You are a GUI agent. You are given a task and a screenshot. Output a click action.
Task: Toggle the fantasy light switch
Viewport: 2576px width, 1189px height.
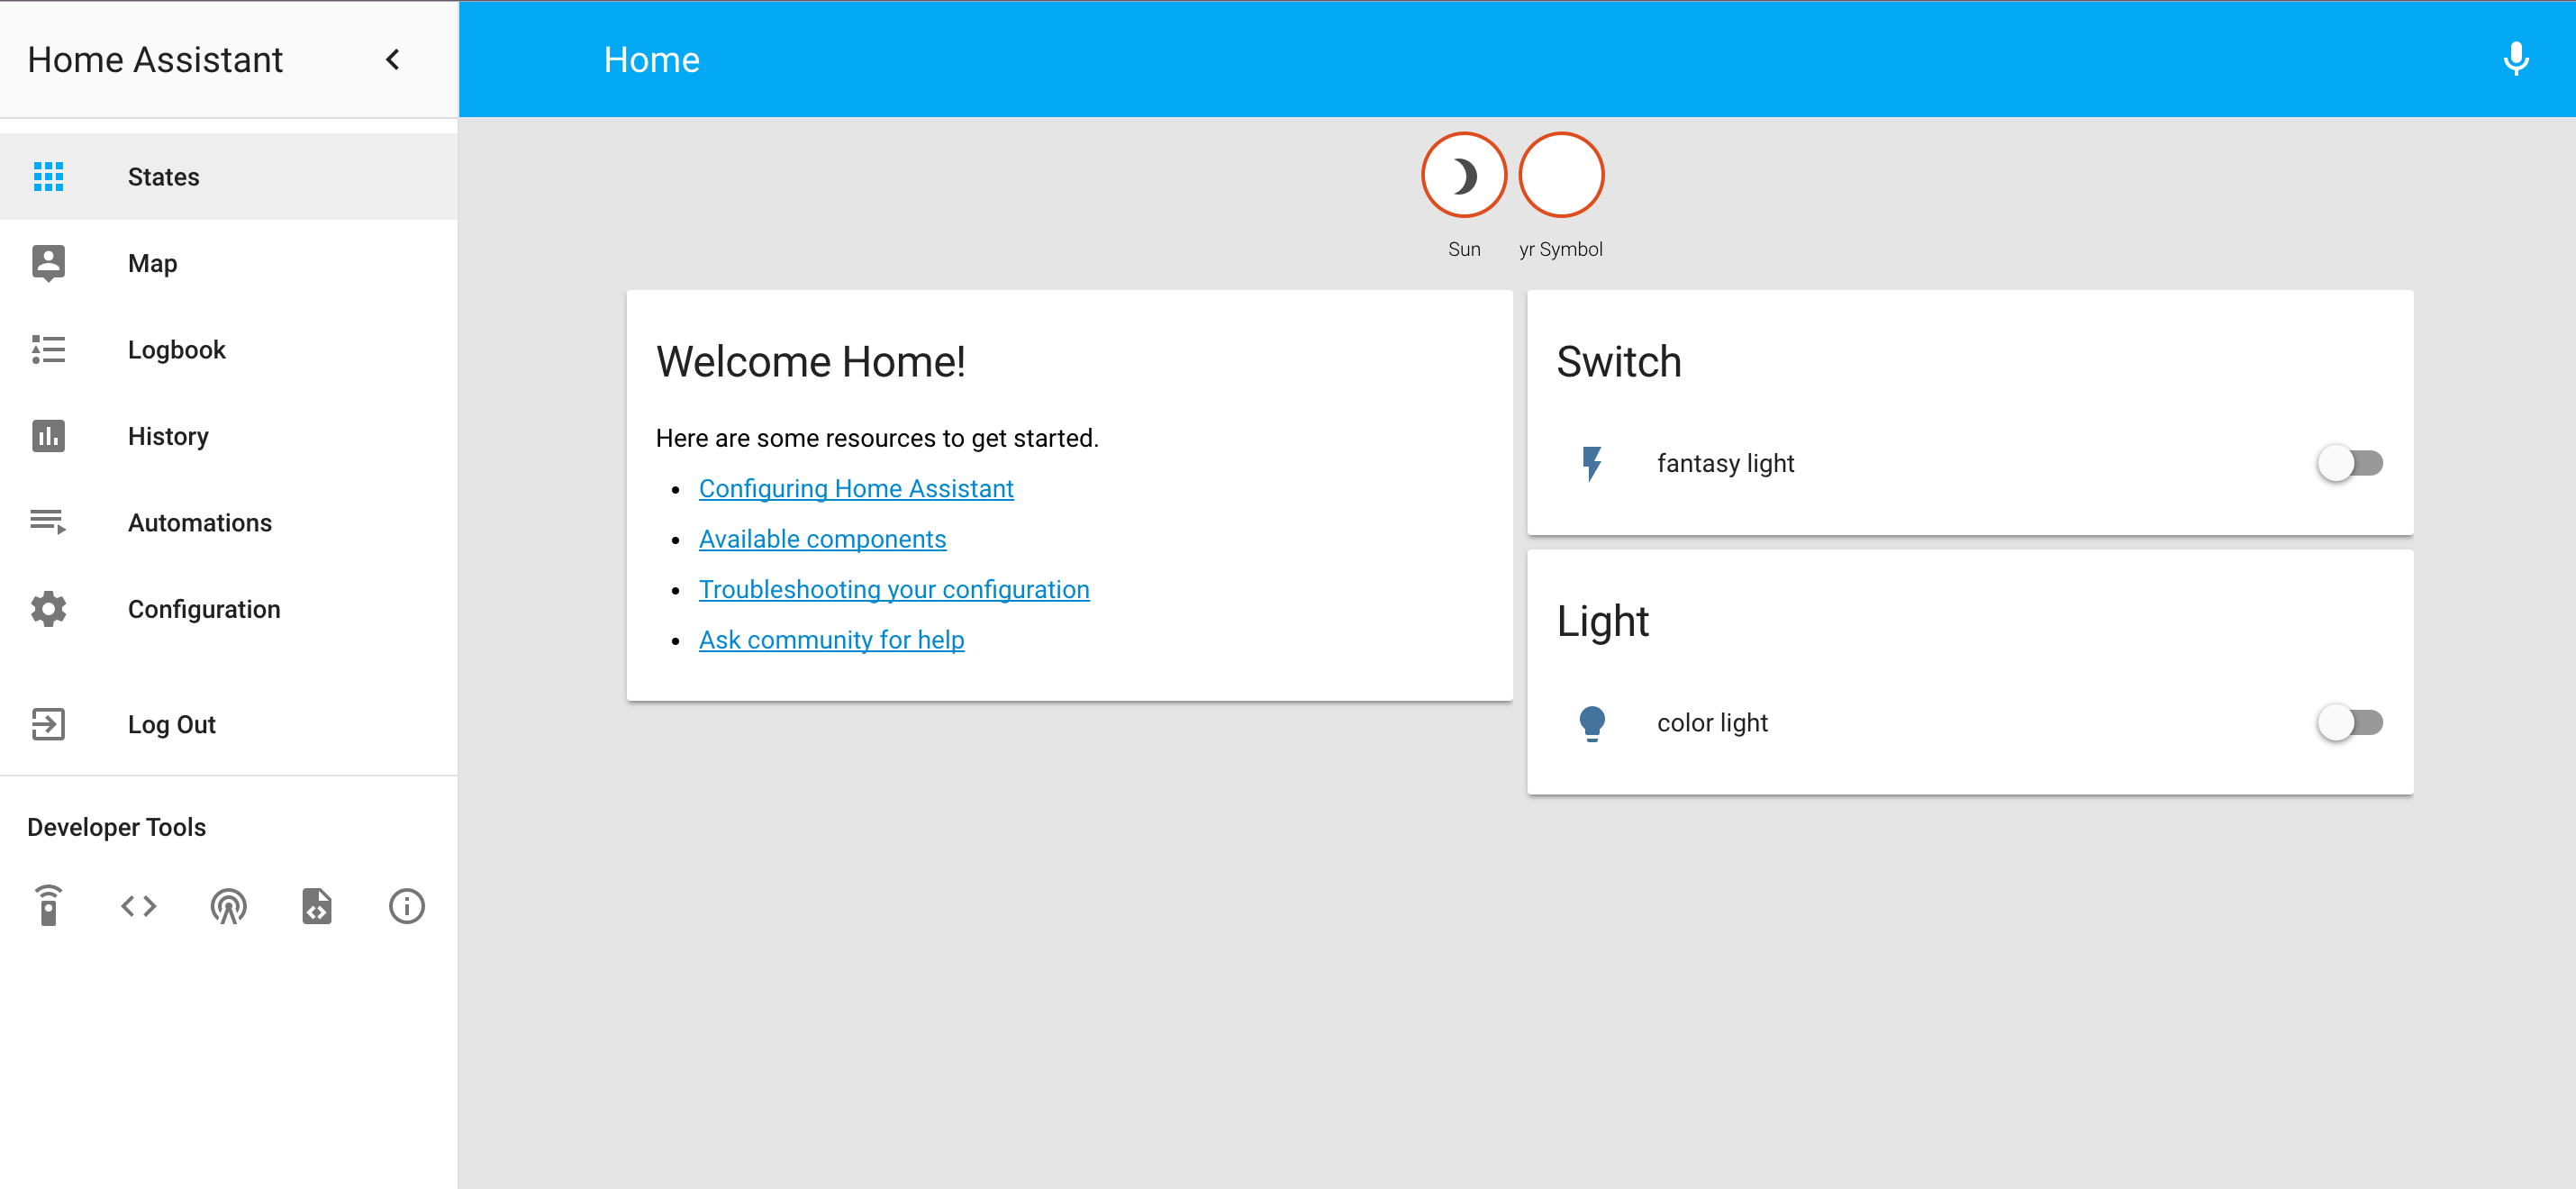[2349, 463]
